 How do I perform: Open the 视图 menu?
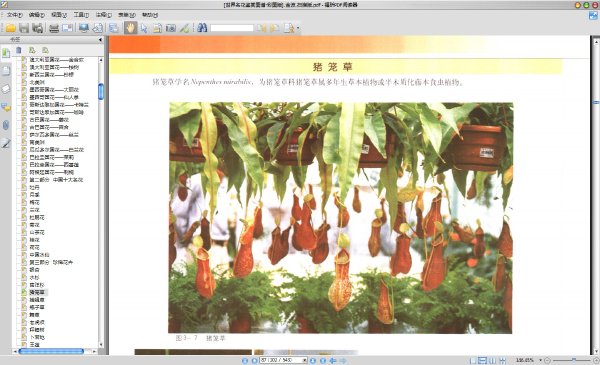point(59,15)
